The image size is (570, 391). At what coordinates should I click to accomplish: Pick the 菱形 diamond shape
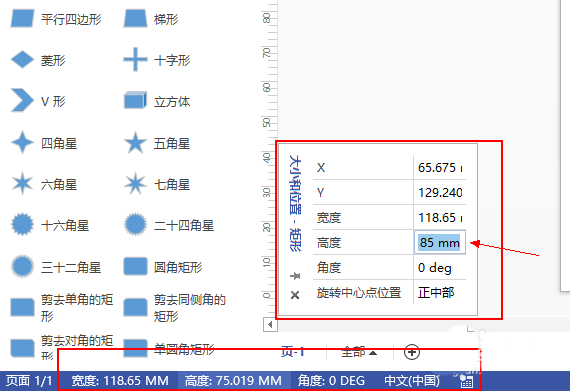pos(38,60)
